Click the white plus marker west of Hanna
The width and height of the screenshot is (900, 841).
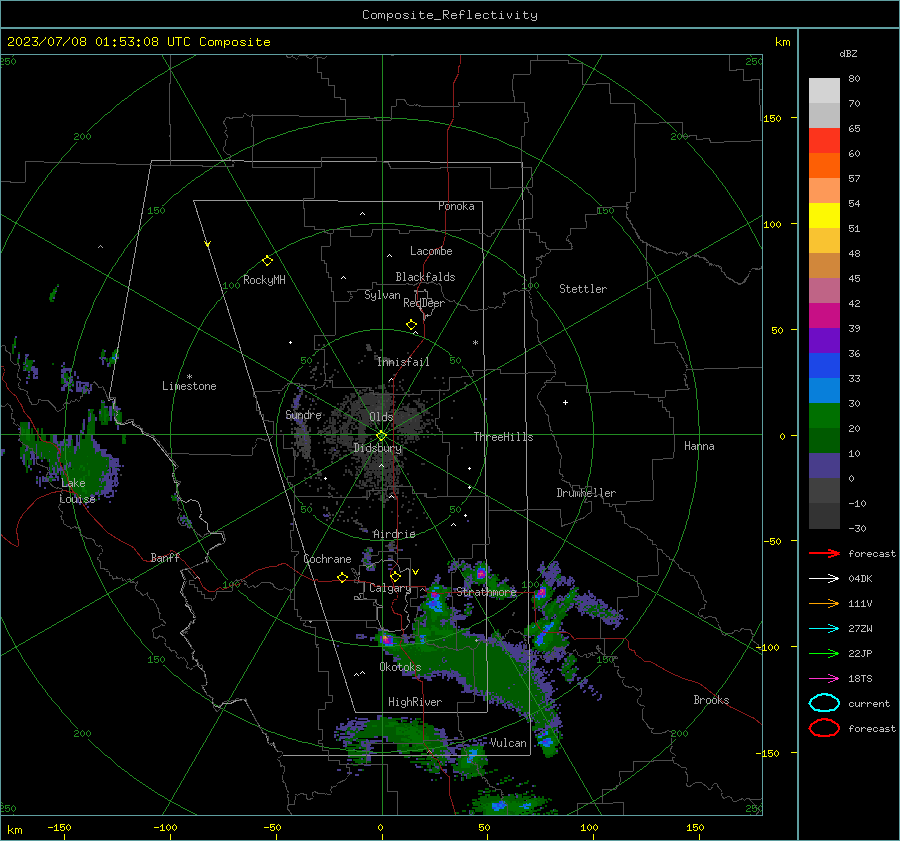tap(565, 402)
